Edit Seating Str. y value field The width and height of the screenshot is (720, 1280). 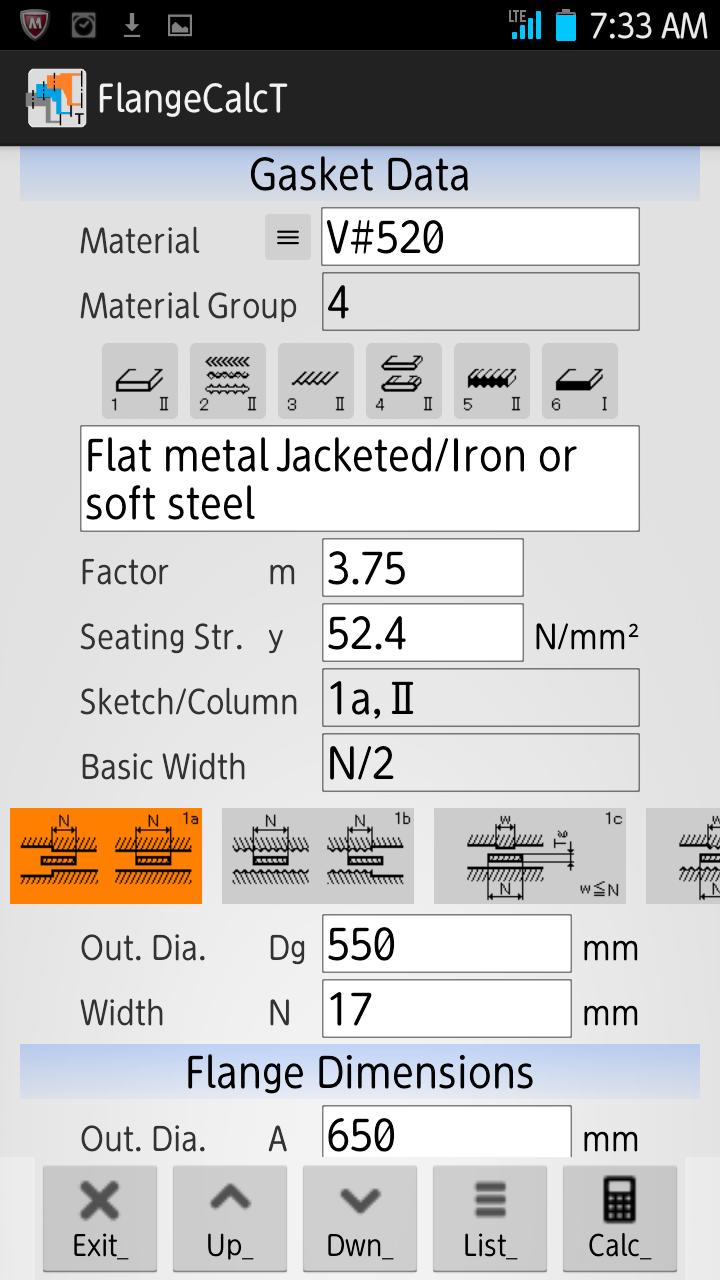(423, 633)
